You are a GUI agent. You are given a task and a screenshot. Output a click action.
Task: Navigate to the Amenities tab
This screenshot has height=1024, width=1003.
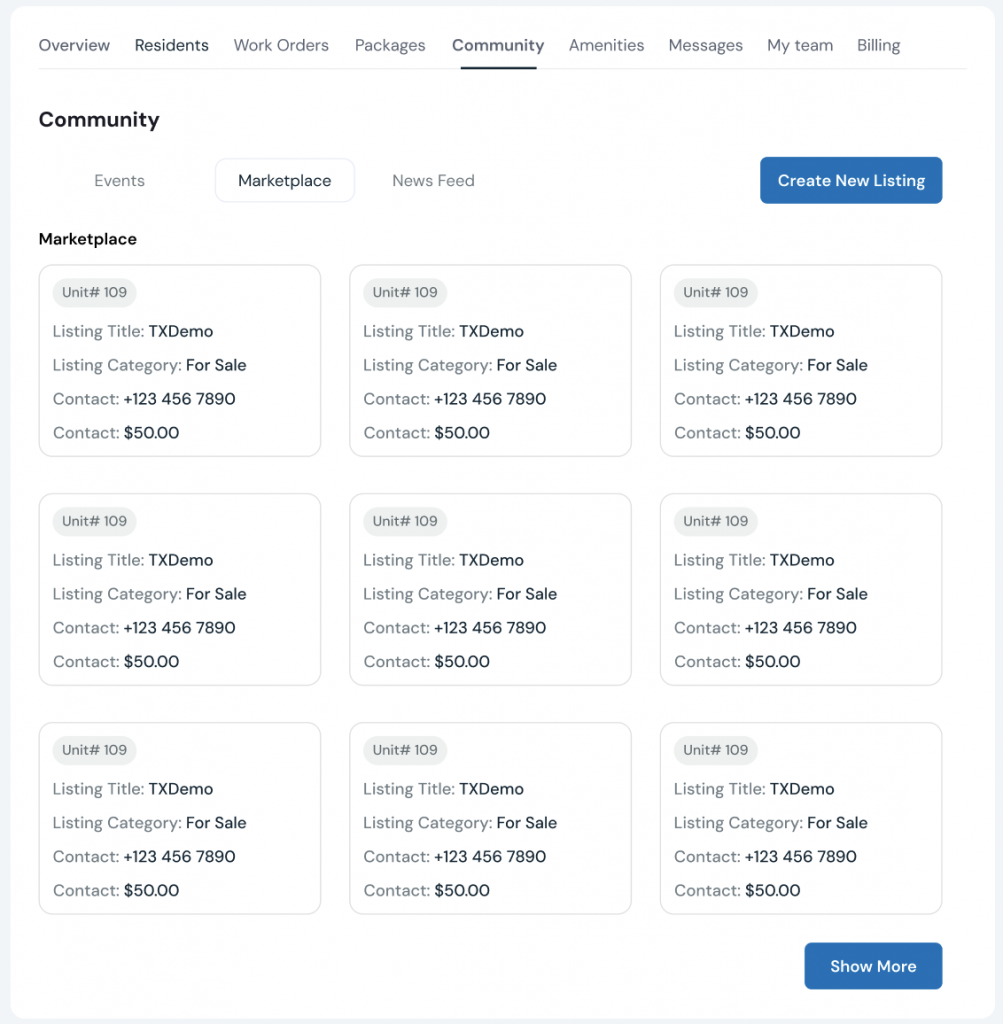pos(606,45)
